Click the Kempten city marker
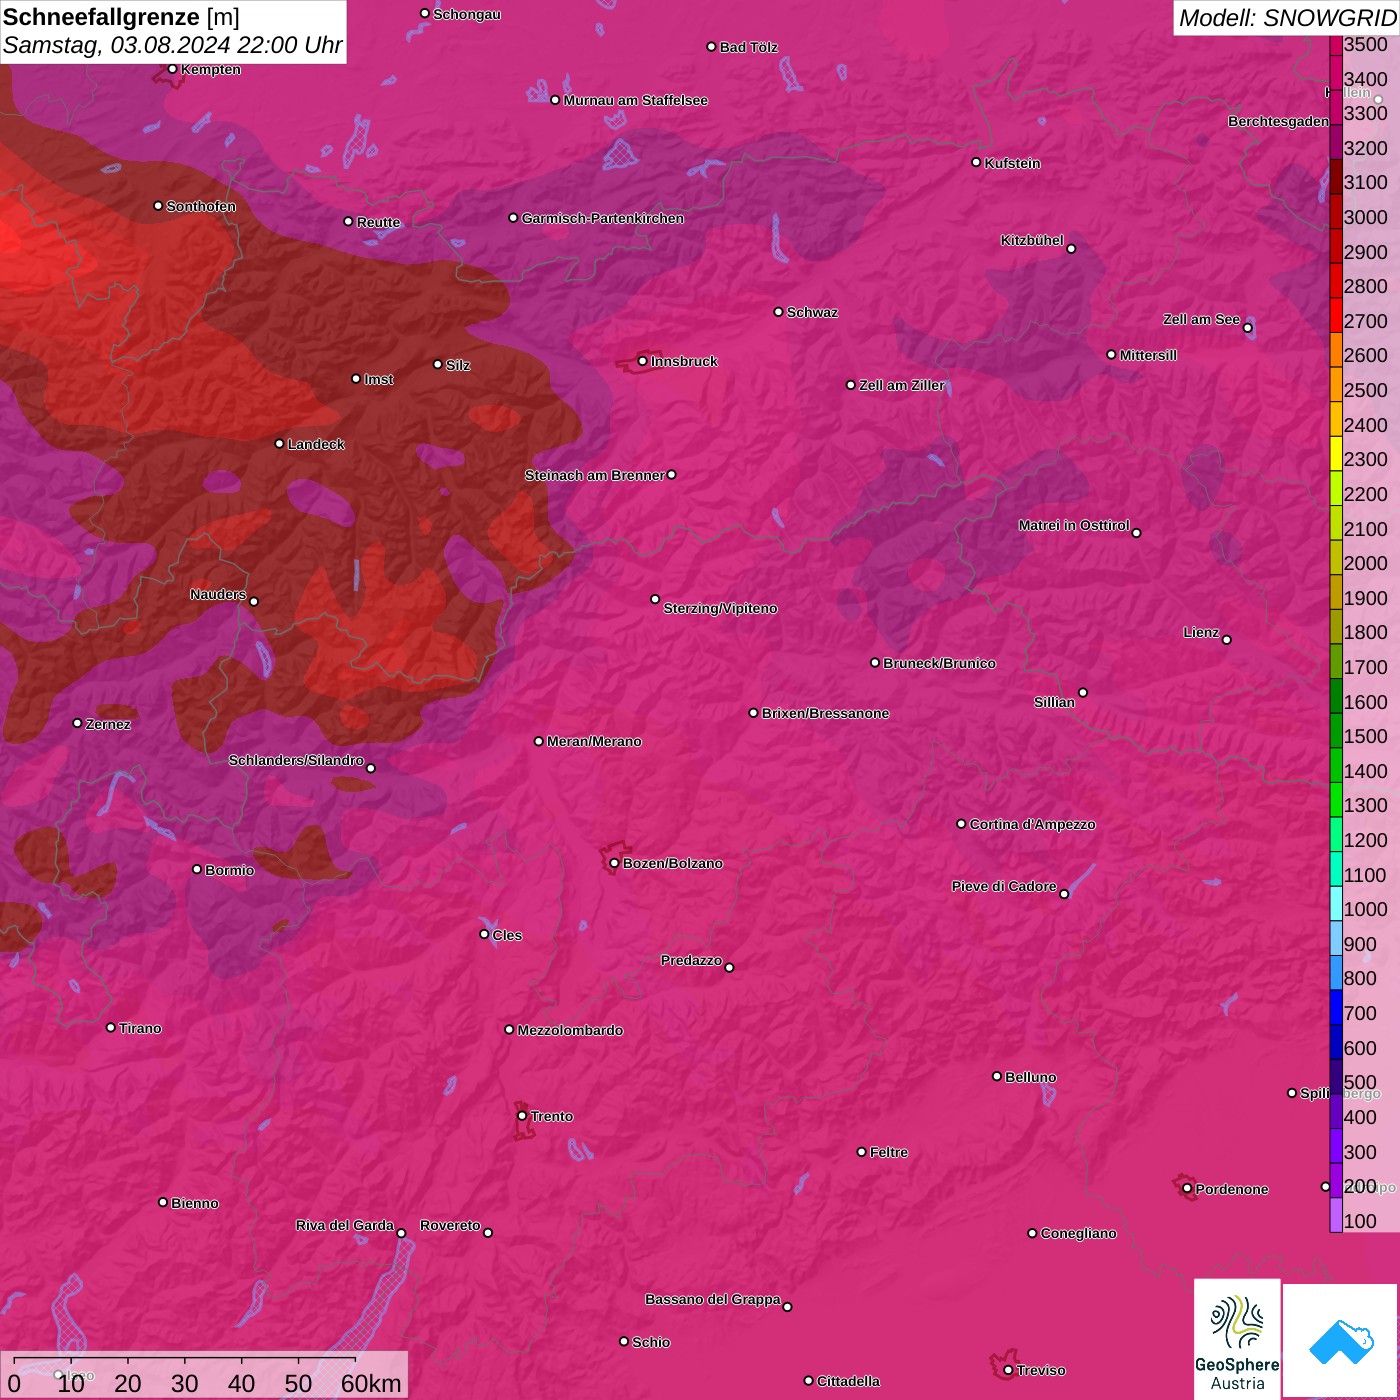The height and width of the screenshot is (1400, 1400). point(172,69)
